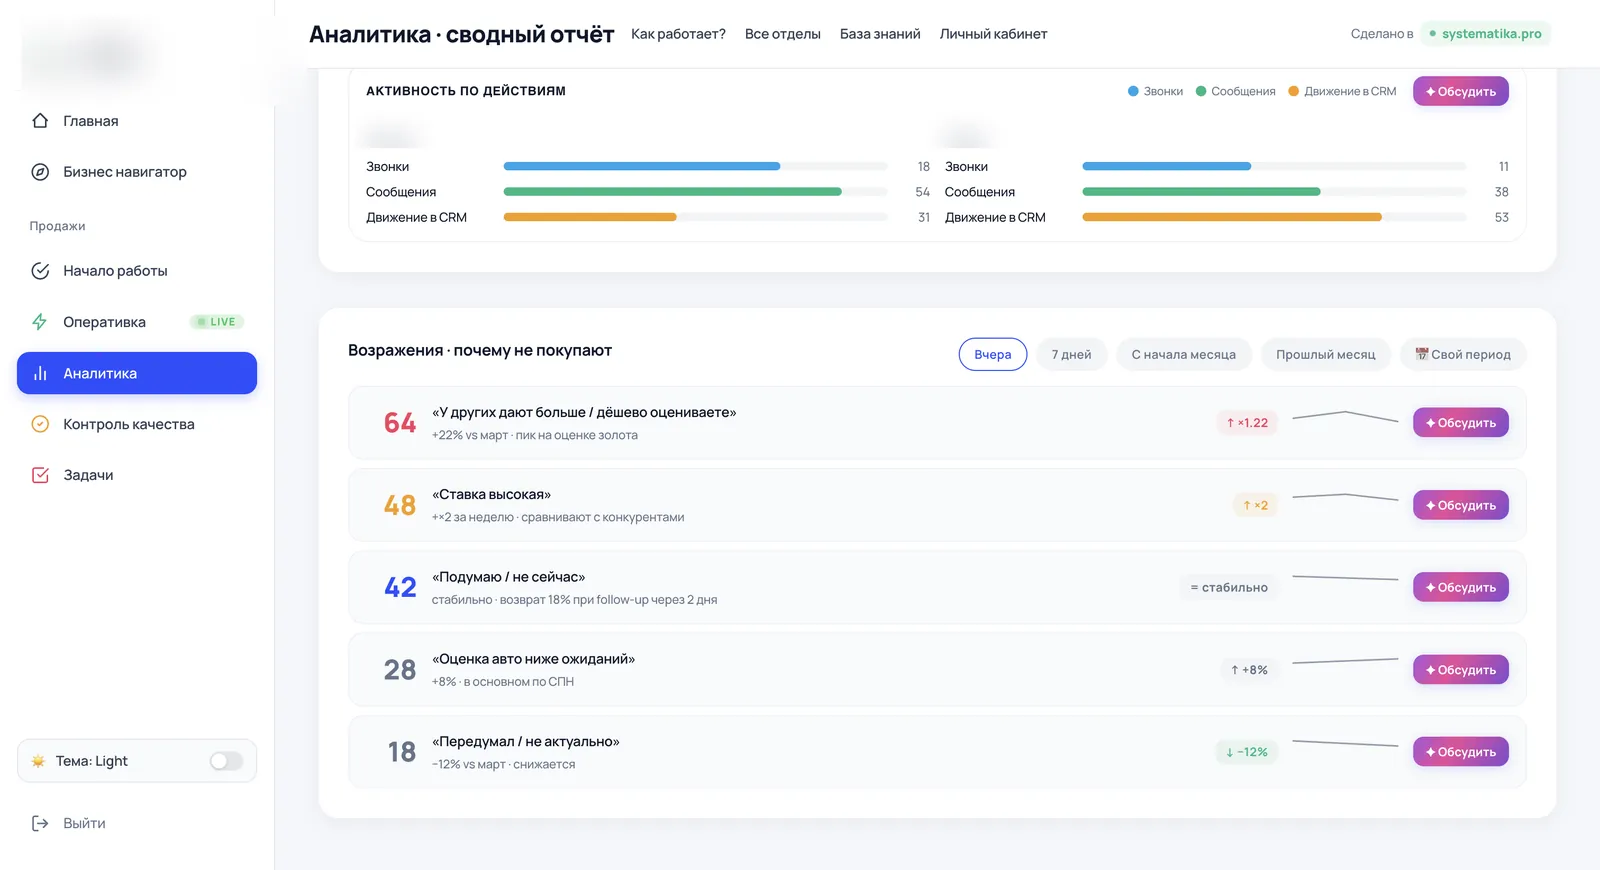Screen dimensions: 1600x870
Task: Open Оперативка sidebar item
Action: pyautogui.click(x=137, y=322)
